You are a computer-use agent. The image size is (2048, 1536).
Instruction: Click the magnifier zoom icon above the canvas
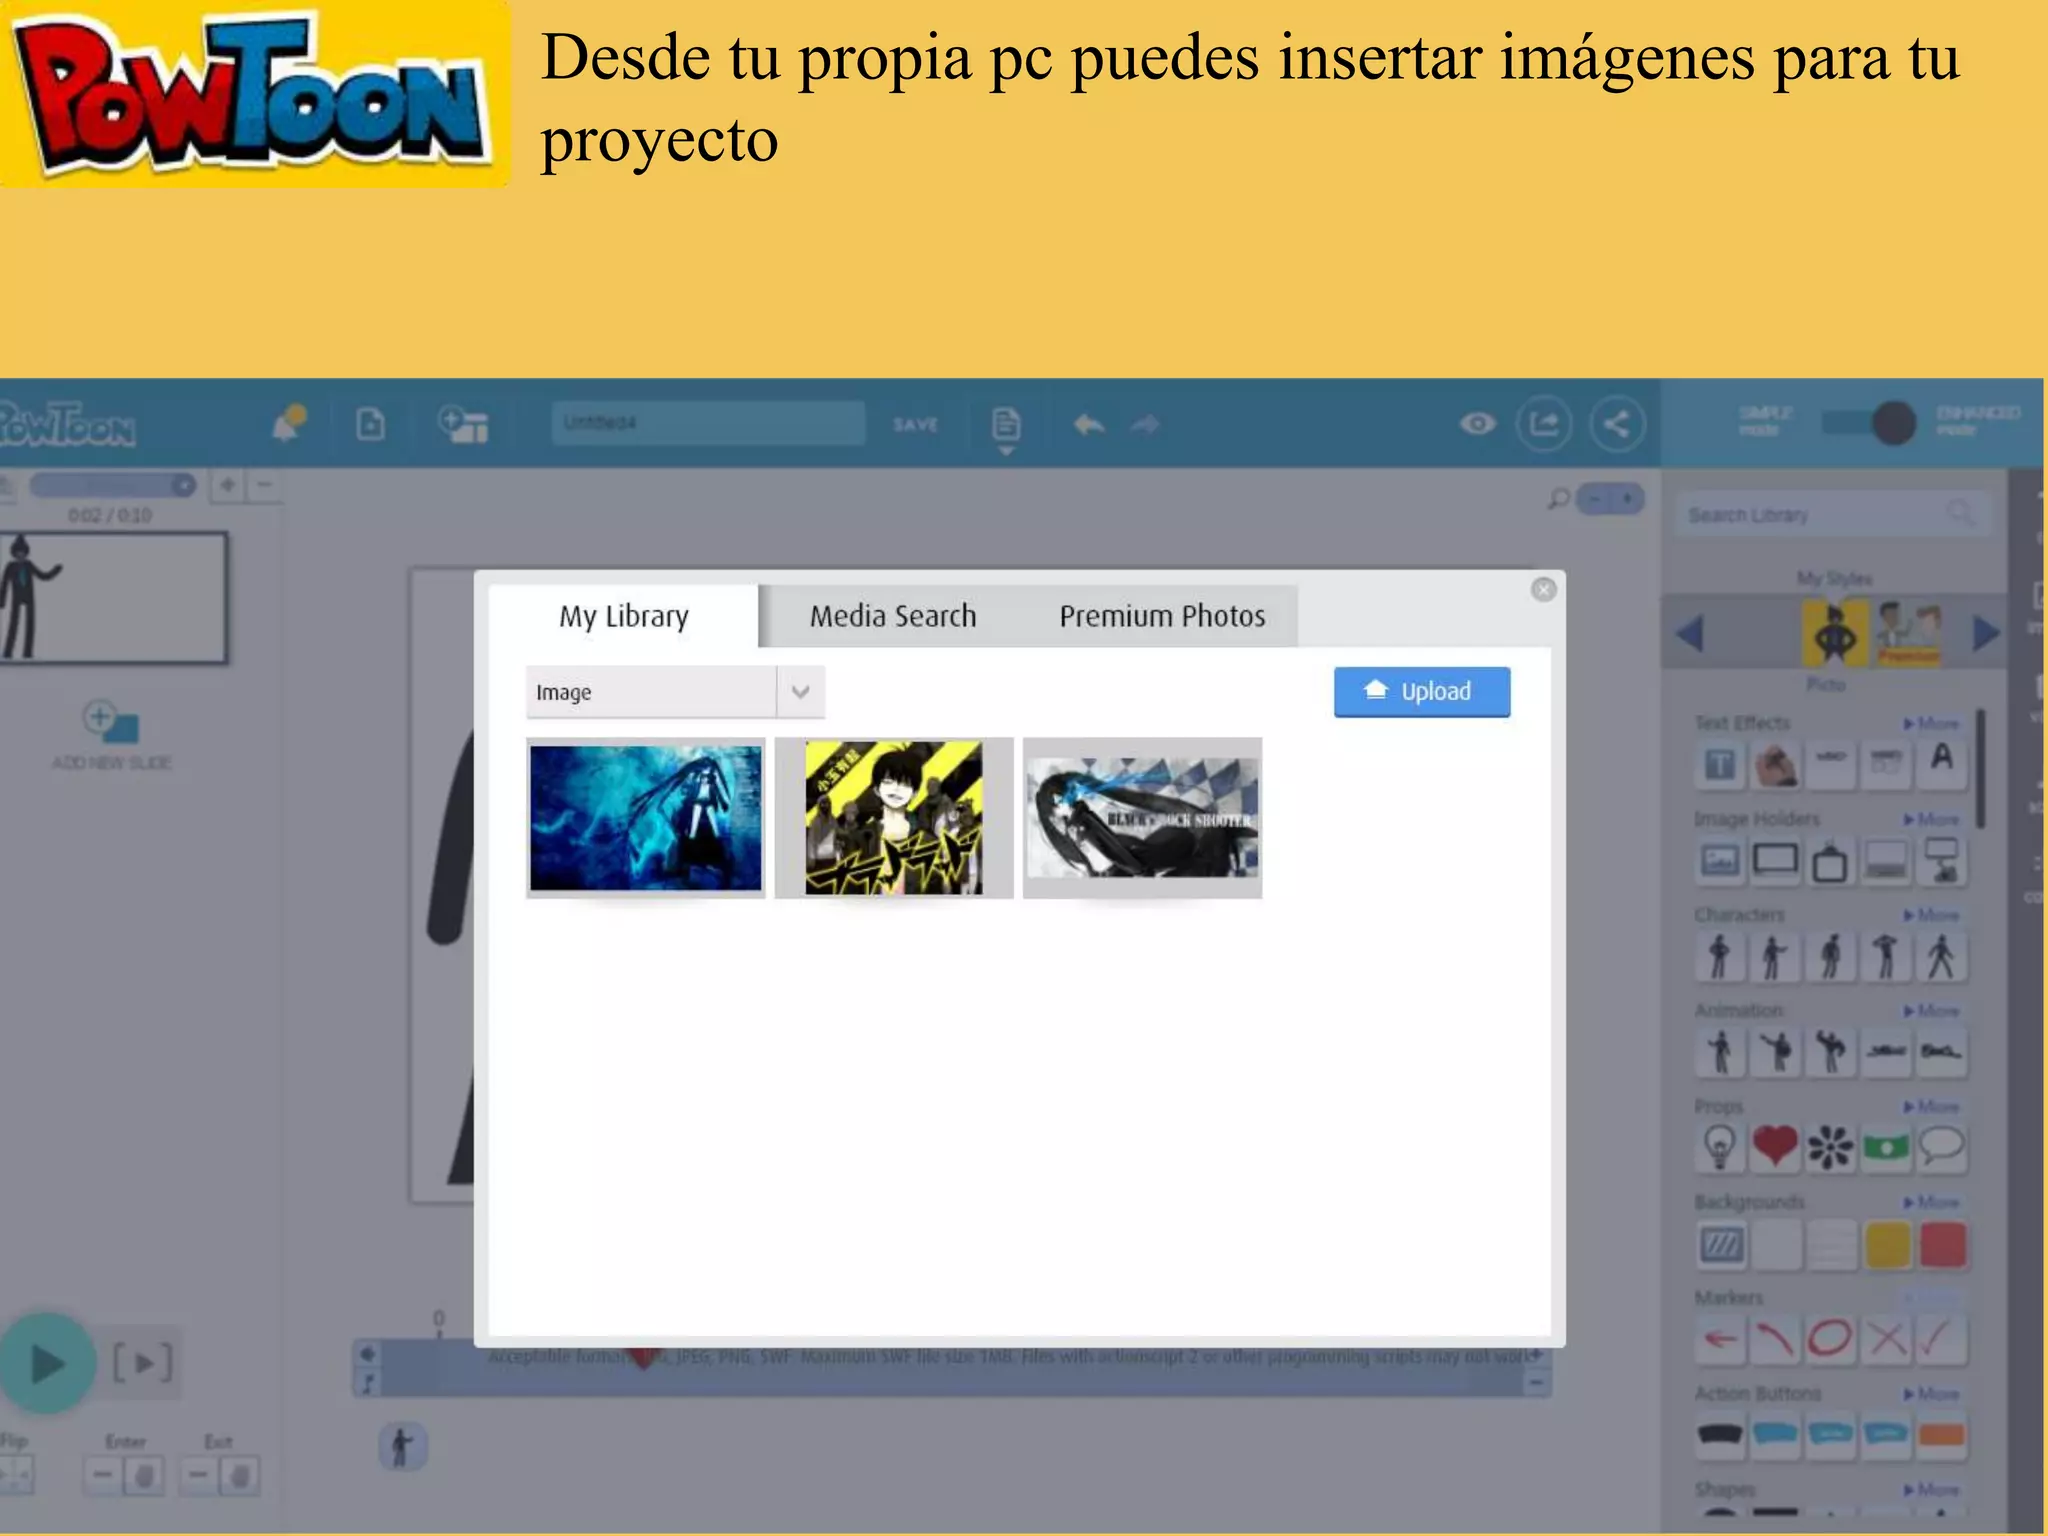1558,498
